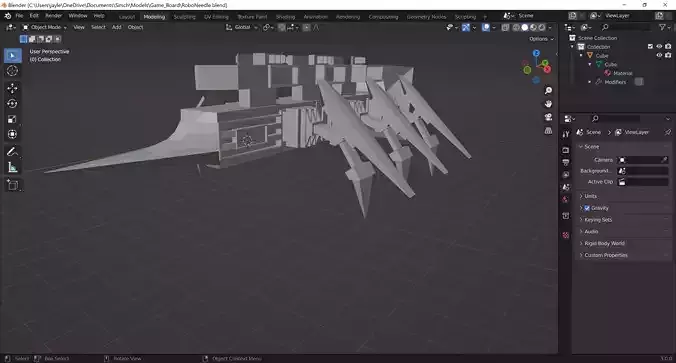Open the Output properties tab

click(x=566, y=163)
